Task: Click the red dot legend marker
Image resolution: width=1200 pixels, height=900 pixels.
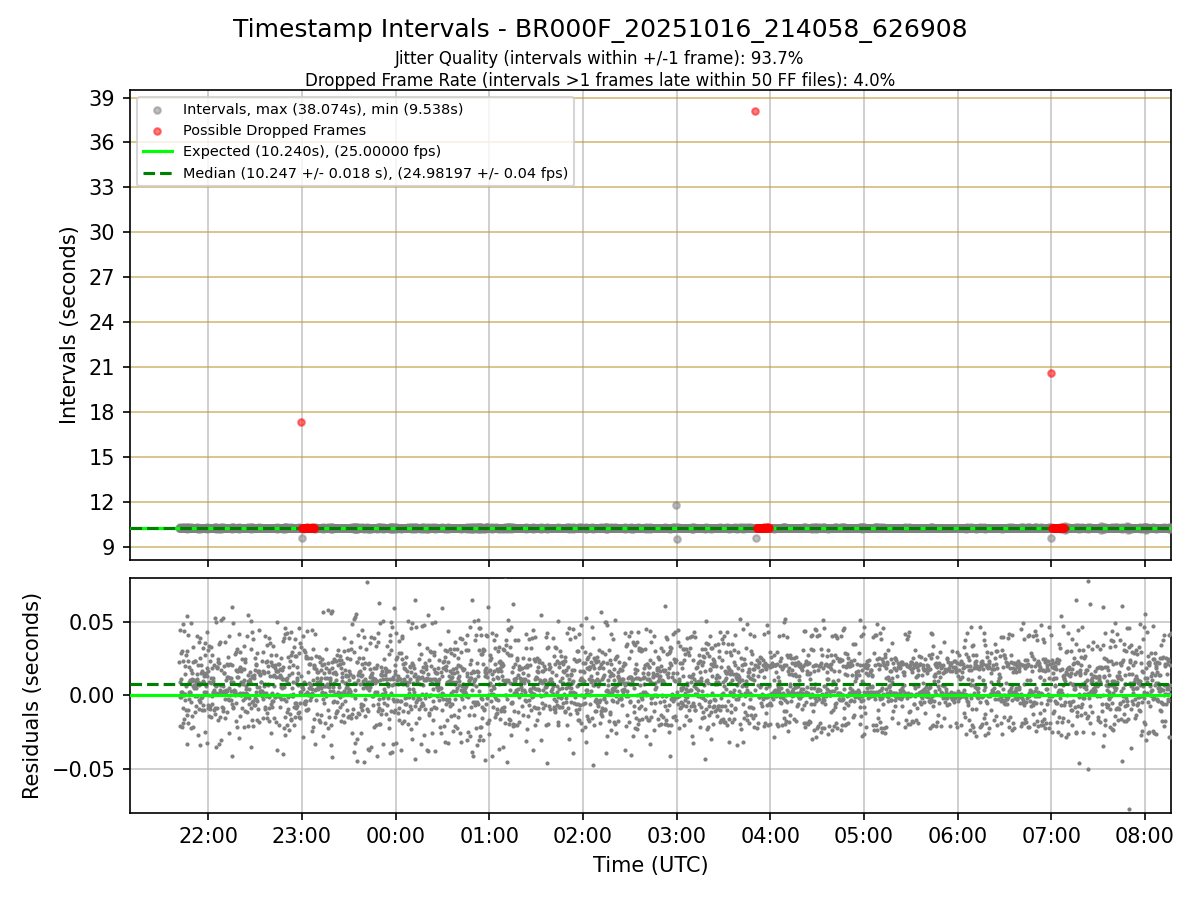Action: (x=158, y=130)
